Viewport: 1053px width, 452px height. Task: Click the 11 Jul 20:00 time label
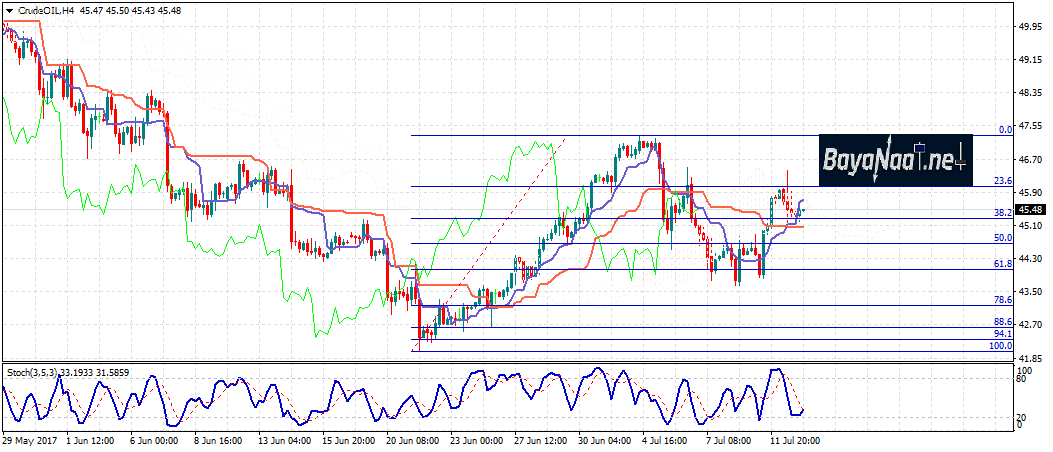[795, 441]
